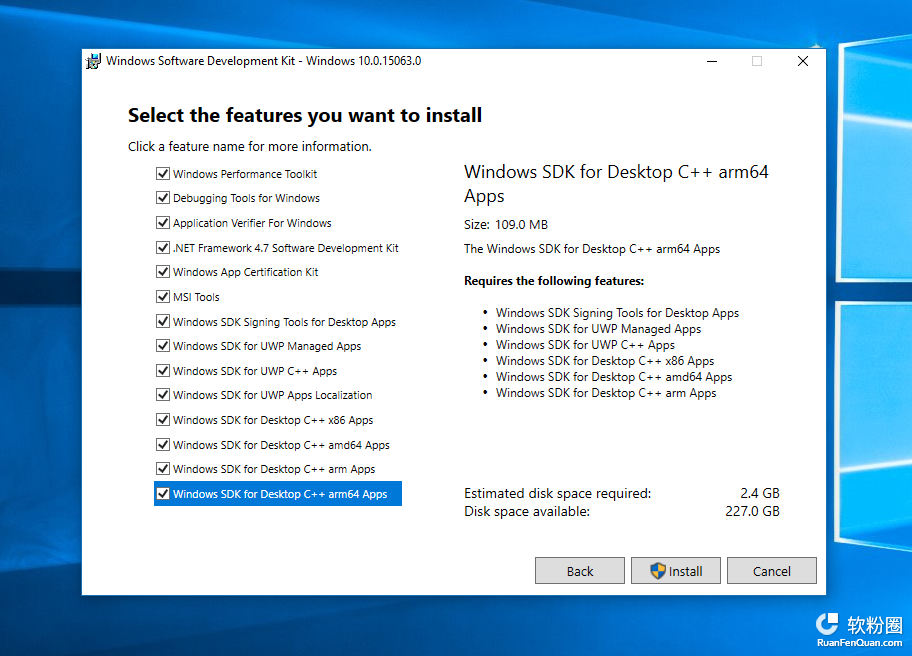
Task: Click the SDK installer icon in title bar
Action: tap(93, 61)
